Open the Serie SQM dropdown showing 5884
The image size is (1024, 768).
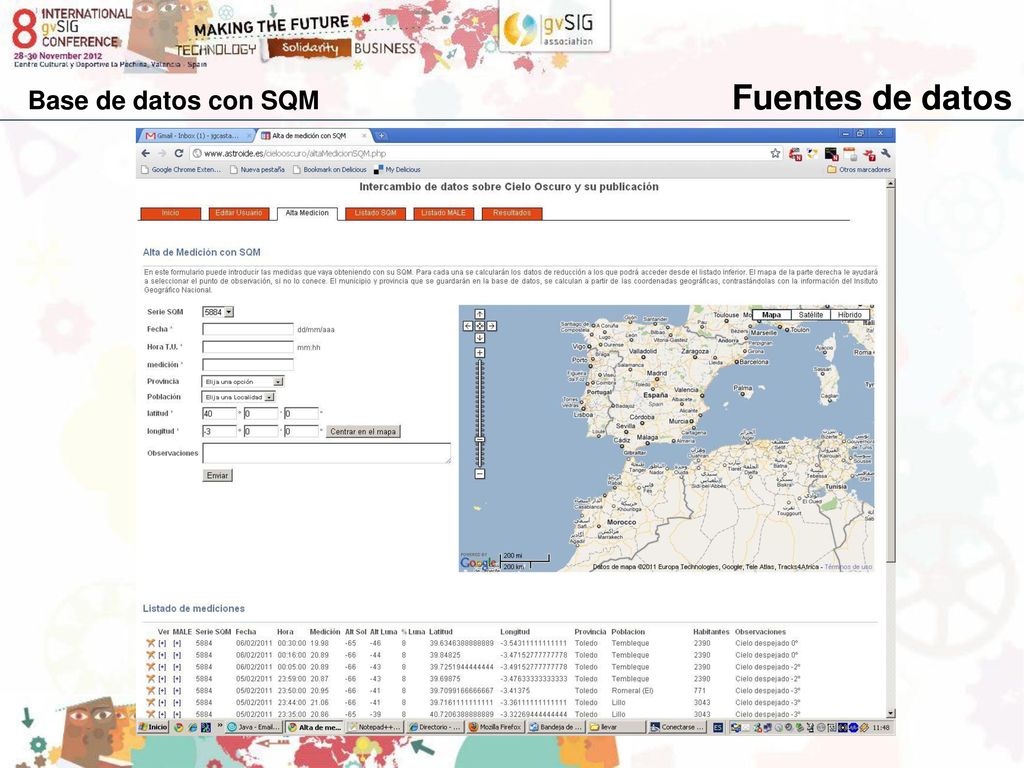pyautogui.click(x=218, y=312)
